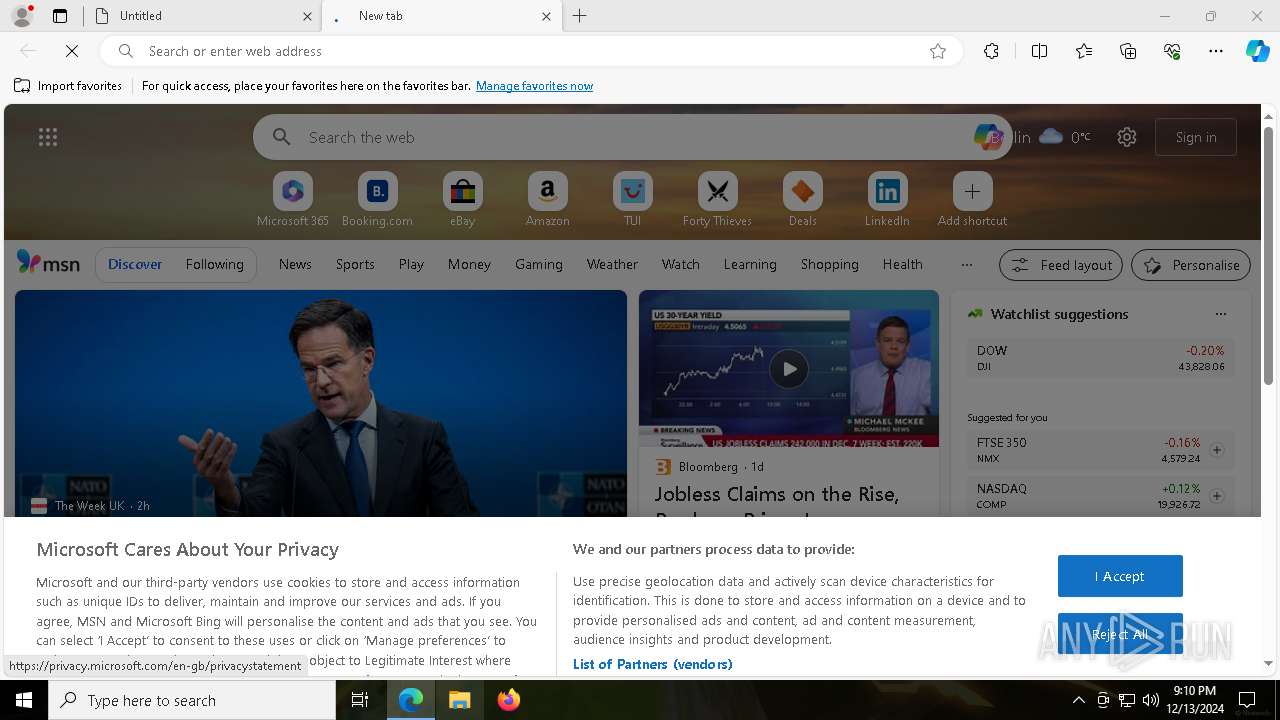Open TUI shortcut

coord(632,200)
